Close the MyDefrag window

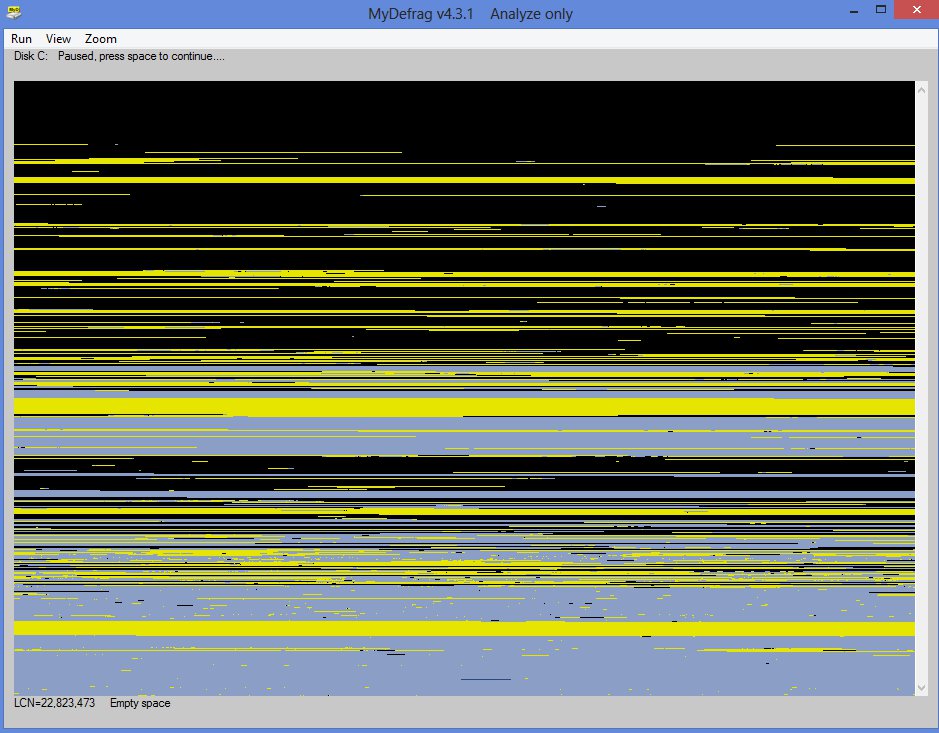917,10
